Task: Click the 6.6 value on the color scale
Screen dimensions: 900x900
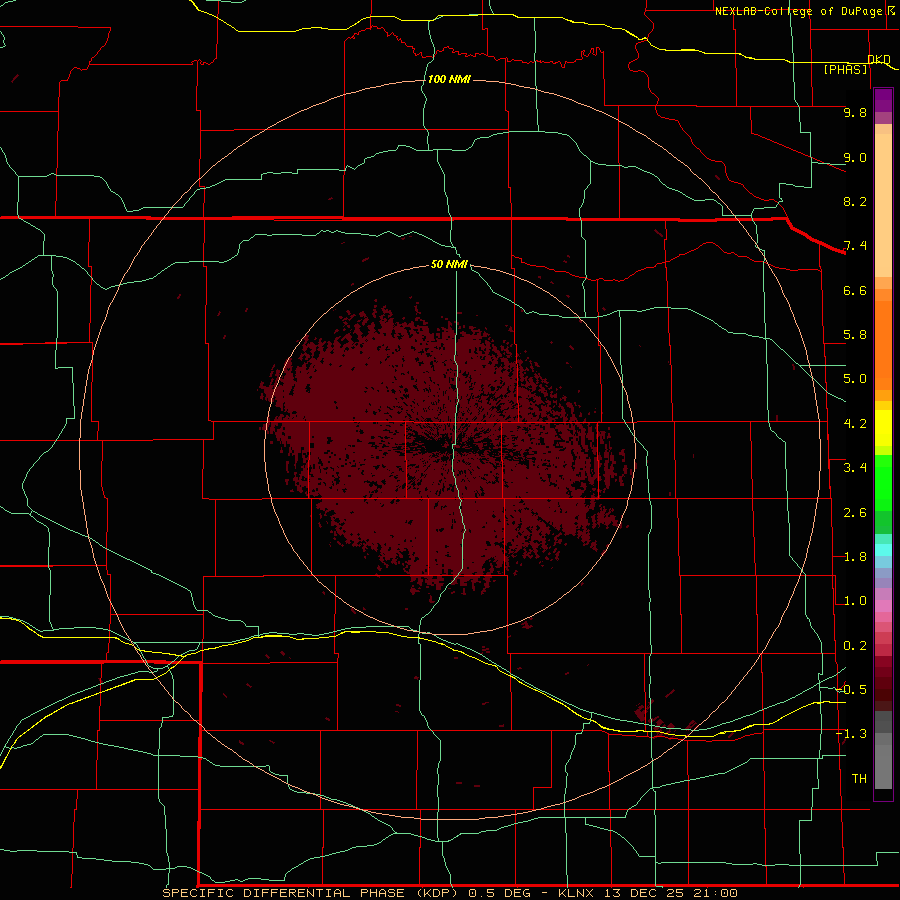Action: (x=855, y=290)
